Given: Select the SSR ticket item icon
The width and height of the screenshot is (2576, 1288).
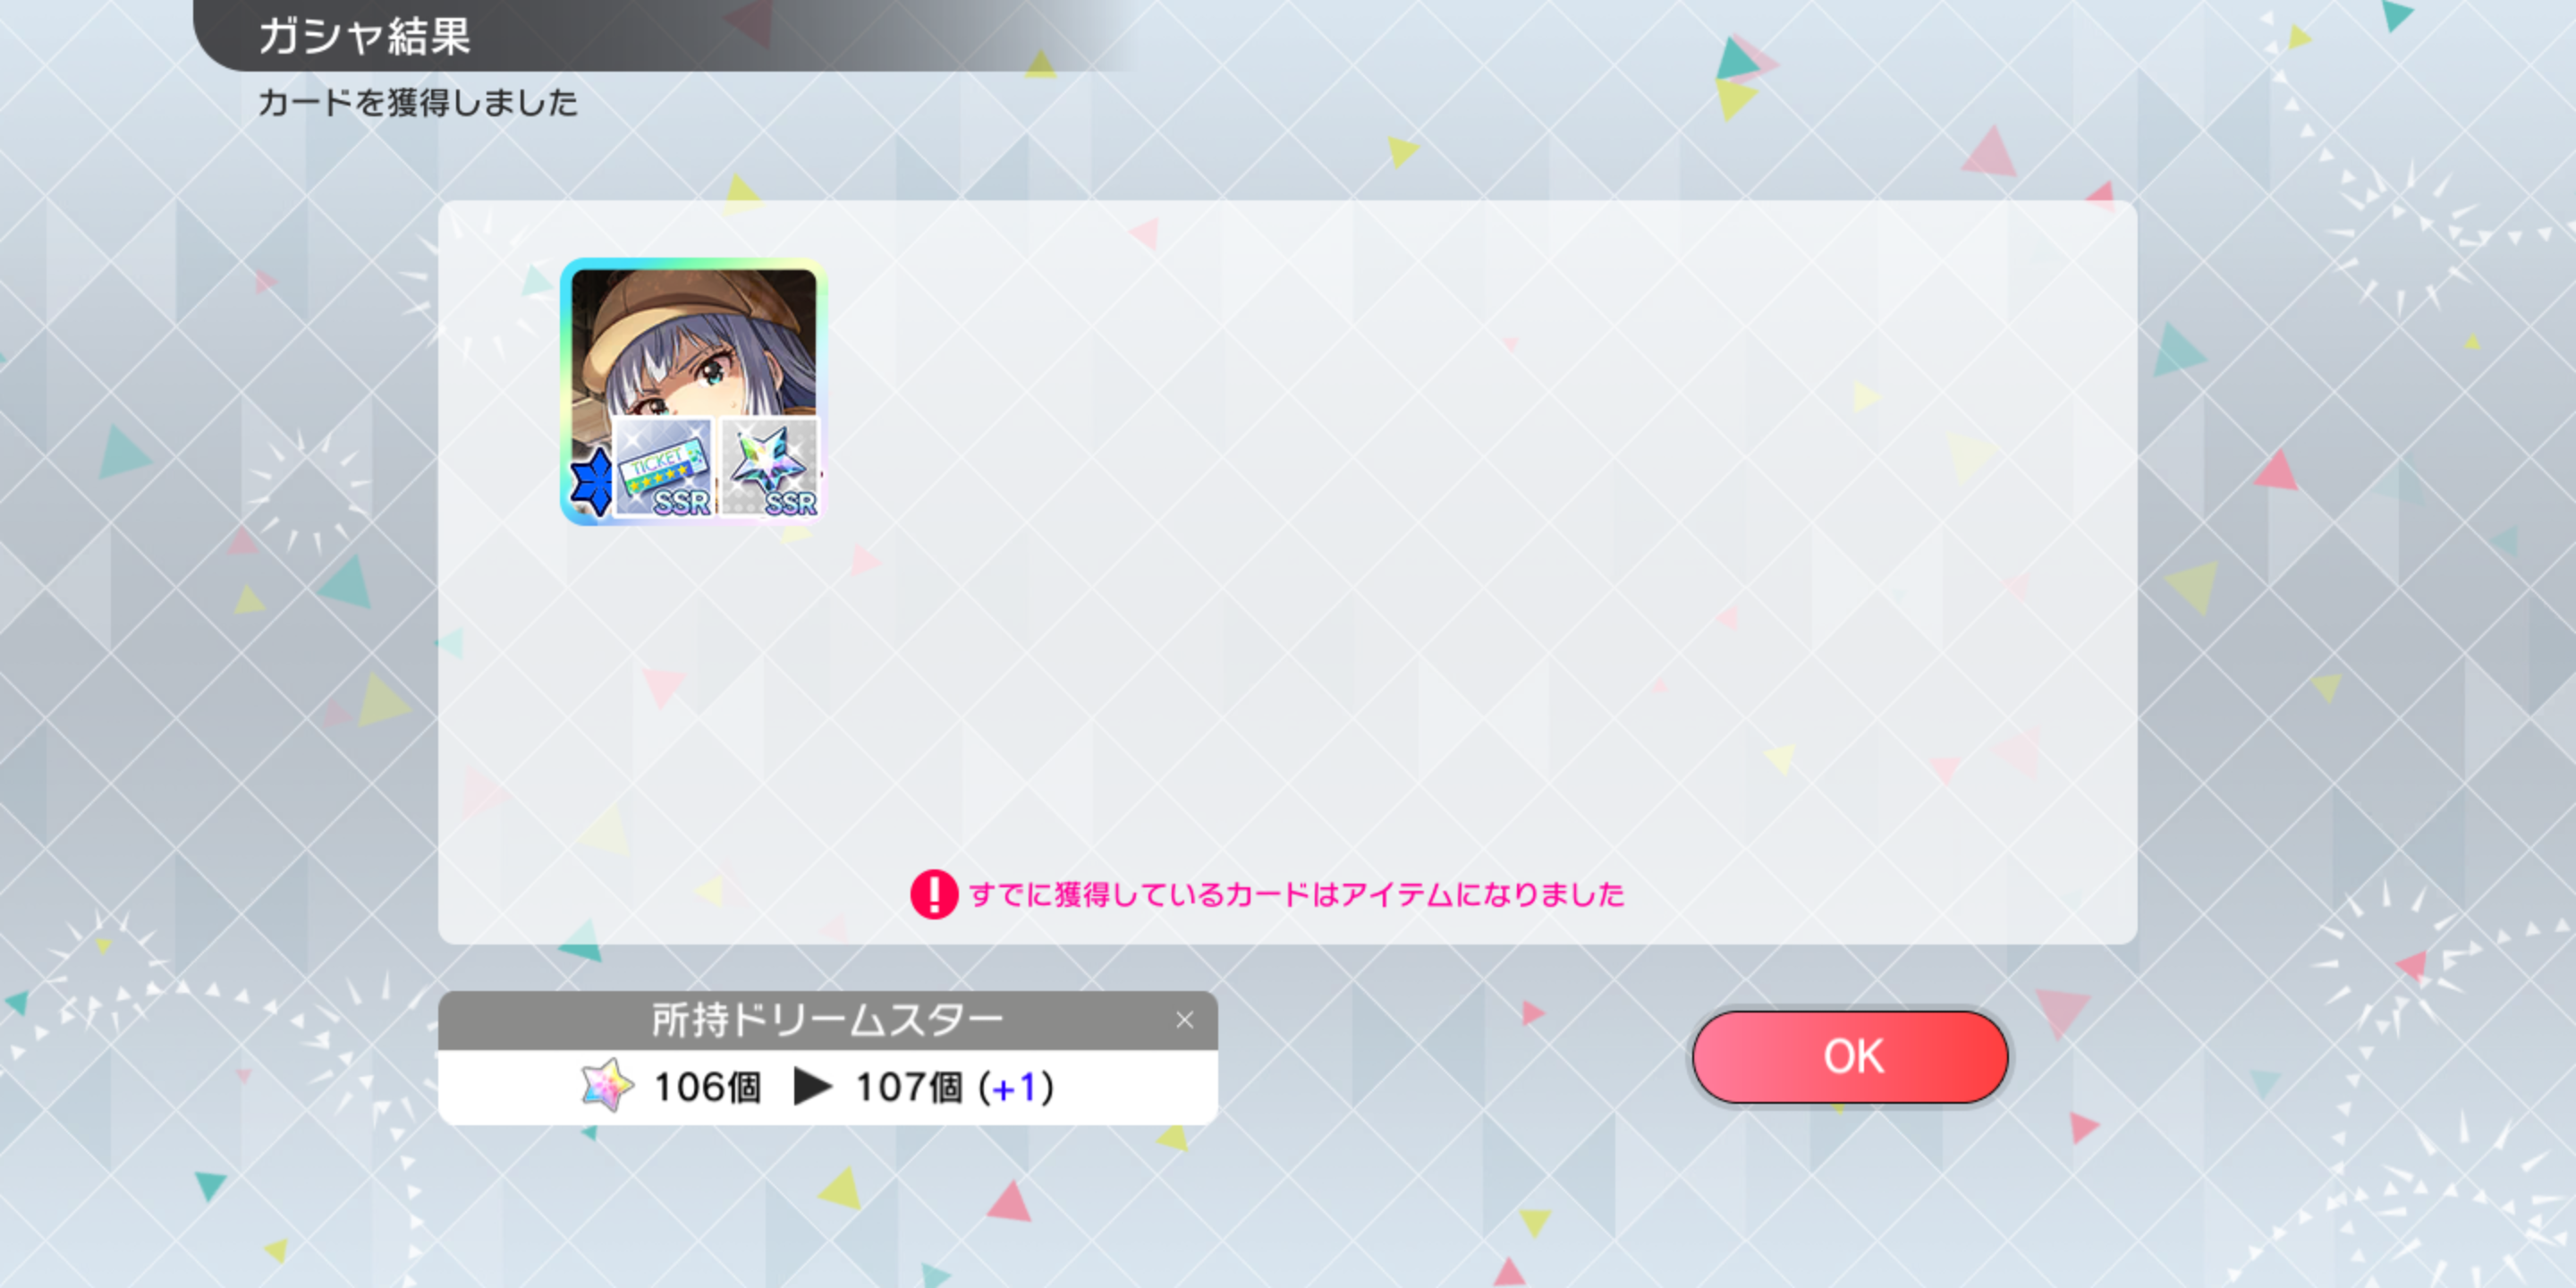Looking at the screenshot, I should pyautogui.click(x=663, y=467).
